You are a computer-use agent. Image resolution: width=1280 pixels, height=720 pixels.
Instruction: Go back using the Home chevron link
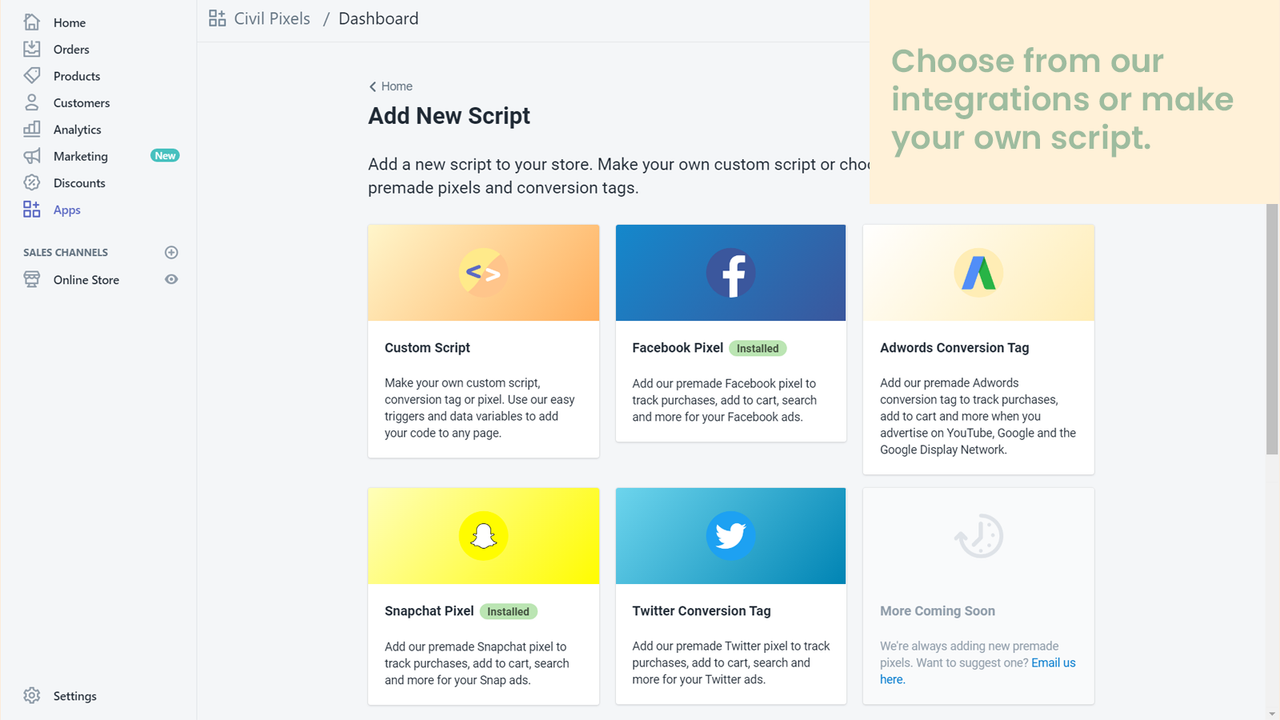[390, 86]
